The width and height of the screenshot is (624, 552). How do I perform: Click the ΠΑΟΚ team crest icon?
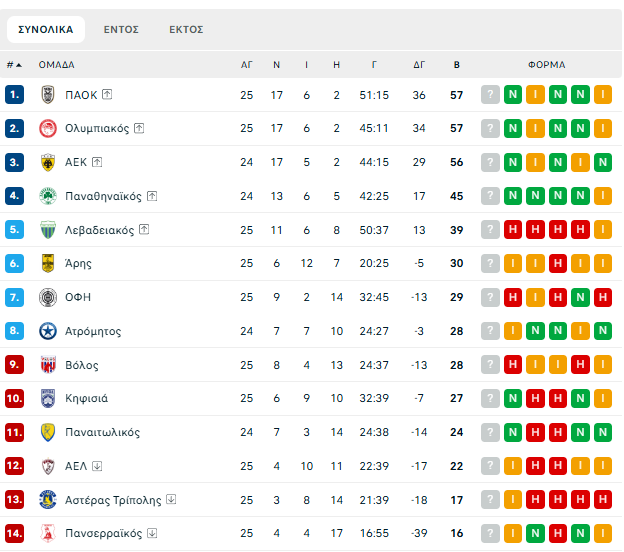click(47, 95)
